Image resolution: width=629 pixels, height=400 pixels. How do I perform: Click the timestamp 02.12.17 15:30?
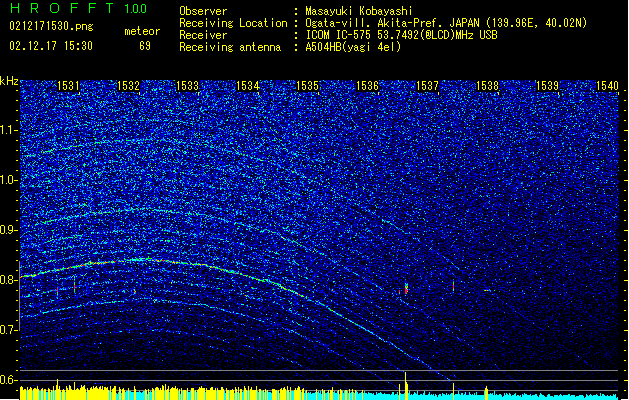point(51,46)
